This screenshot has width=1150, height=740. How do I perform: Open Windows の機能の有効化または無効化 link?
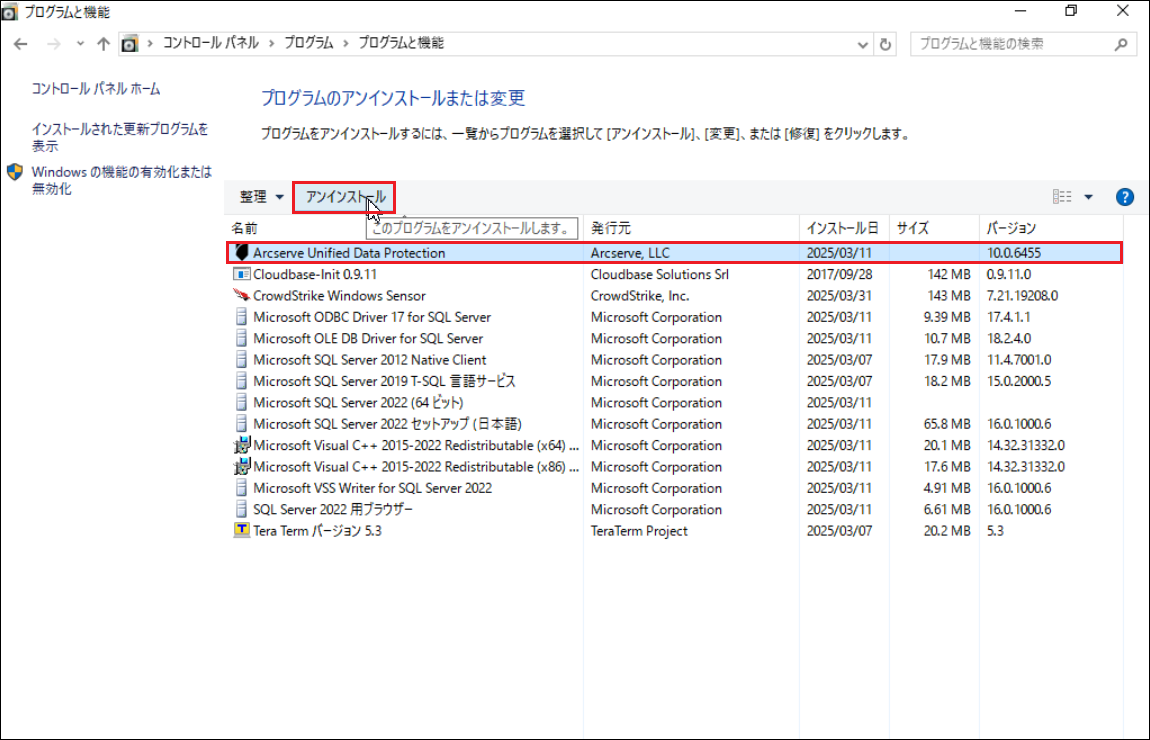[122, 180]
